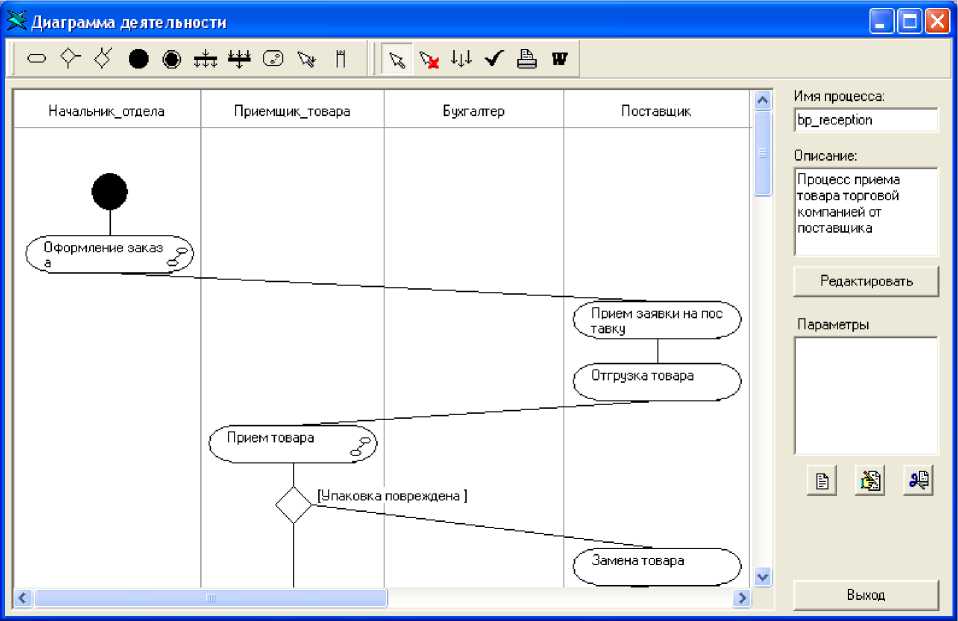Click the Бухгалтер swimlane header

474,111
